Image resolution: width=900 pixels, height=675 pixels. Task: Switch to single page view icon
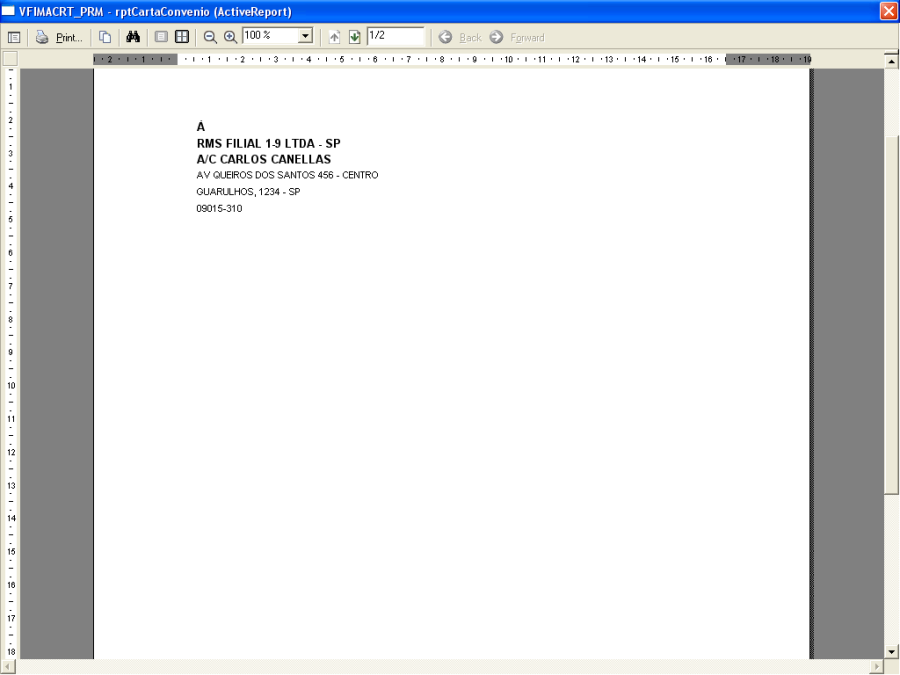point(161,37)
